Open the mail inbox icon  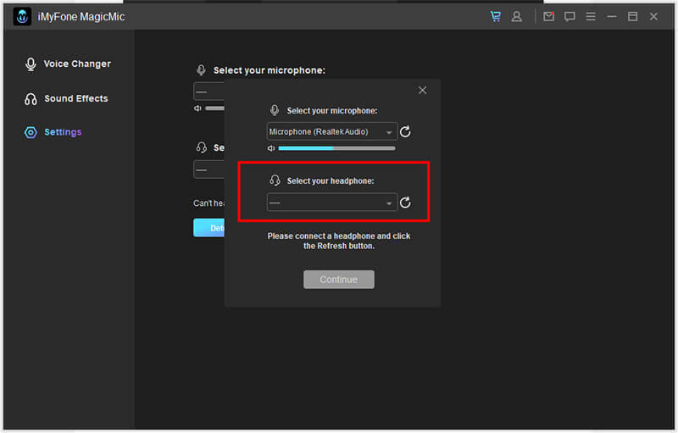point(549,17)
